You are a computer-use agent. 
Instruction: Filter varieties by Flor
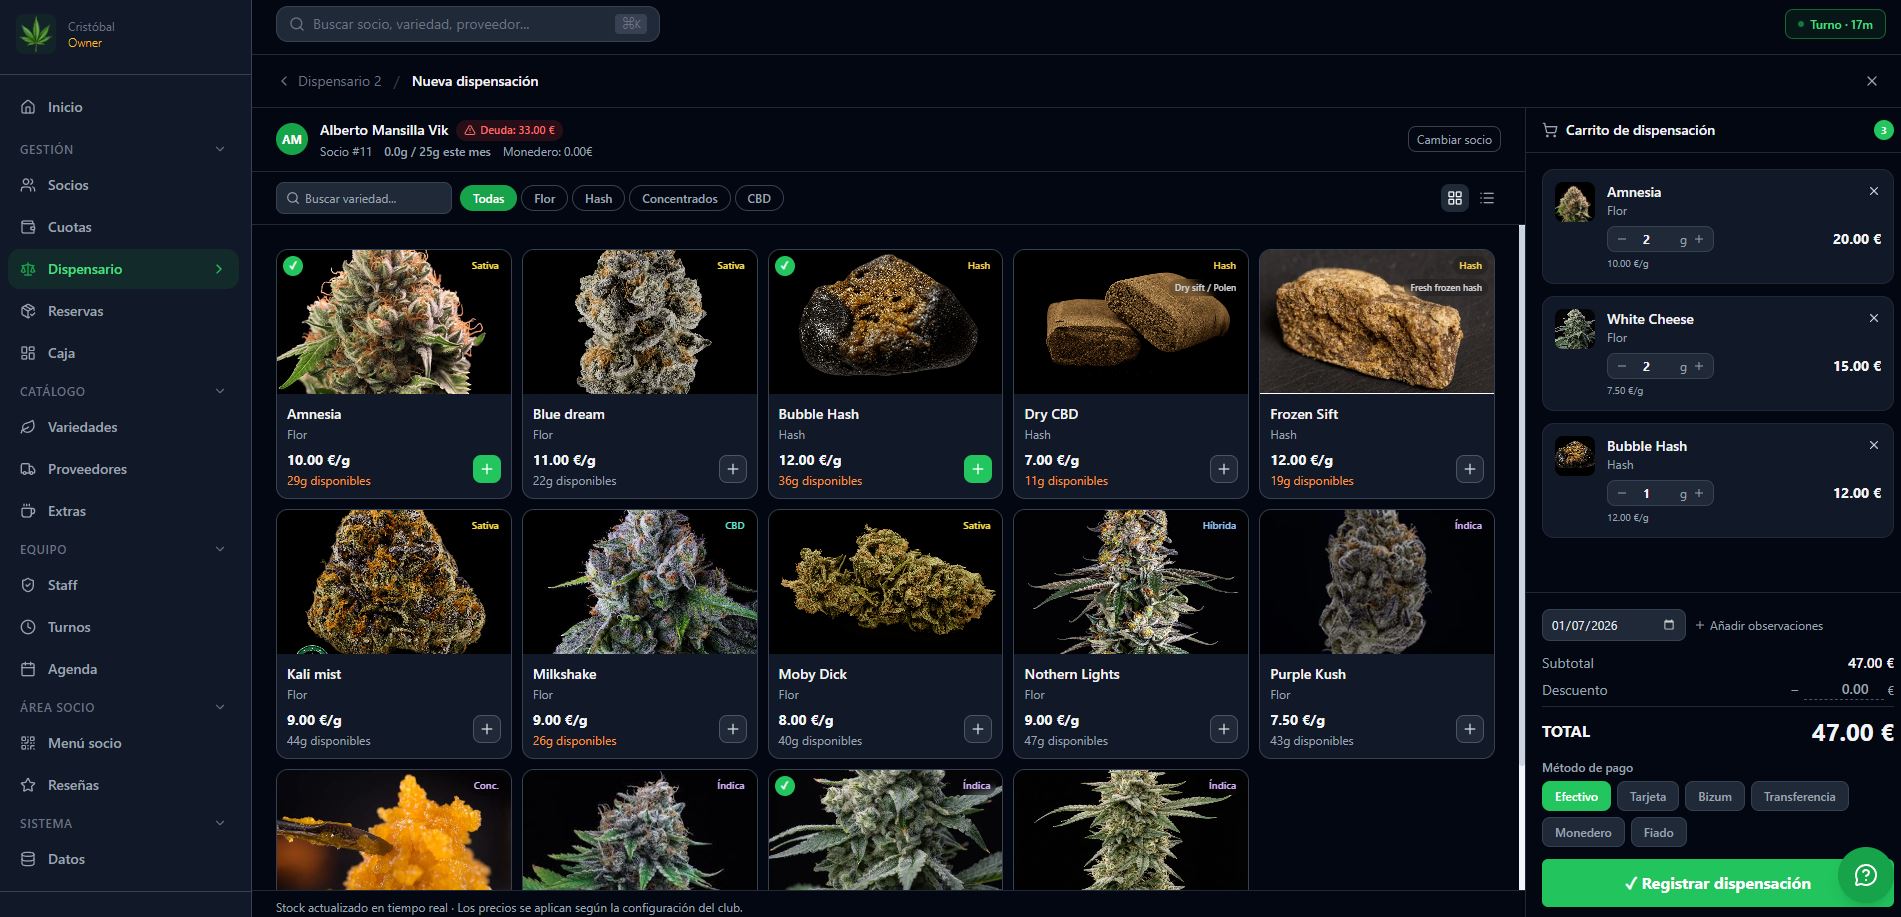(545, 198)
